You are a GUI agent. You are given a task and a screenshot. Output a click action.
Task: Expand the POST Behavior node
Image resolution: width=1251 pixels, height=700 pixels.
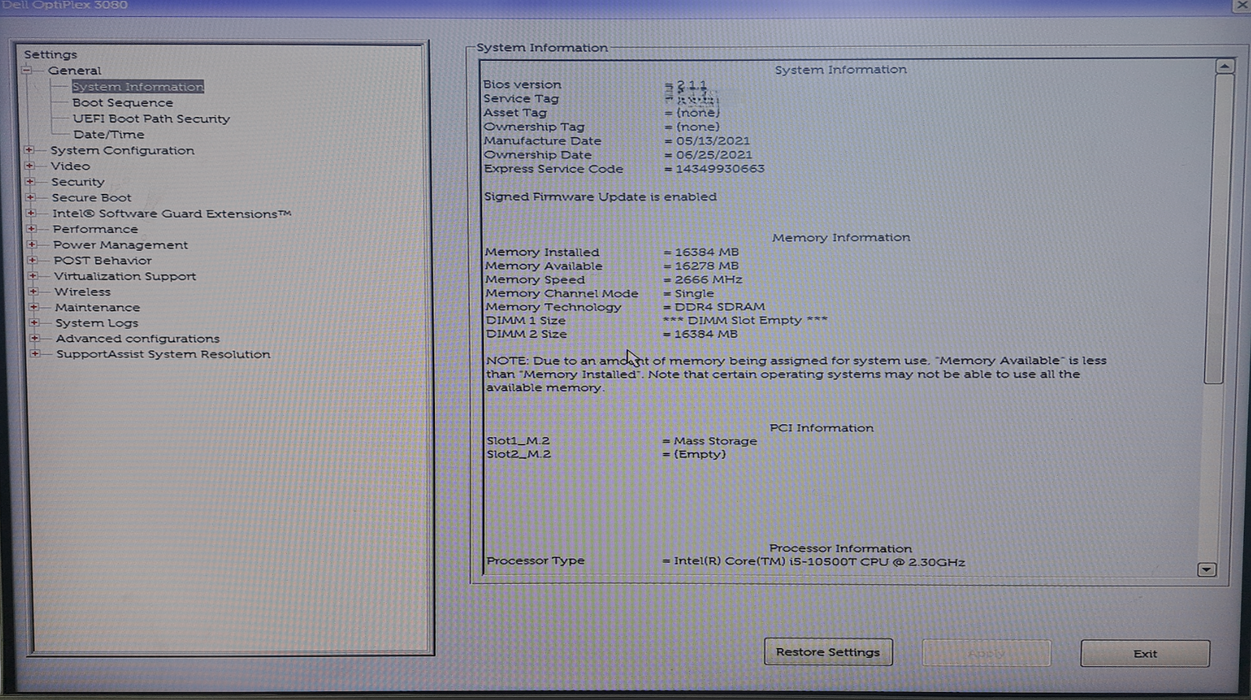point(32,260)
